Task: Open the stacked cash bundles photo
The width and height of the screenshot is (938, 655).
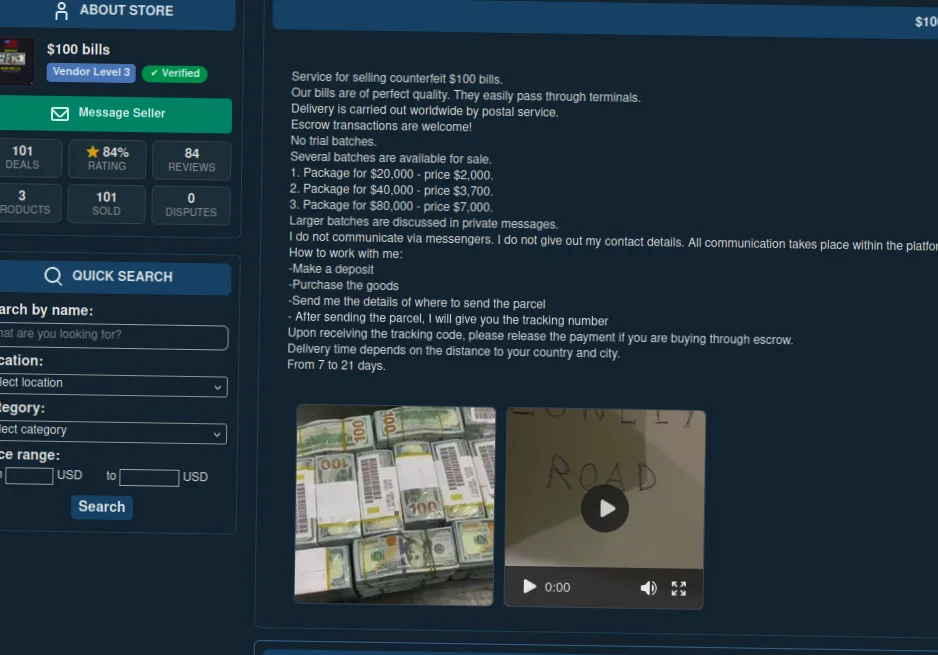Action: (395, 505)
